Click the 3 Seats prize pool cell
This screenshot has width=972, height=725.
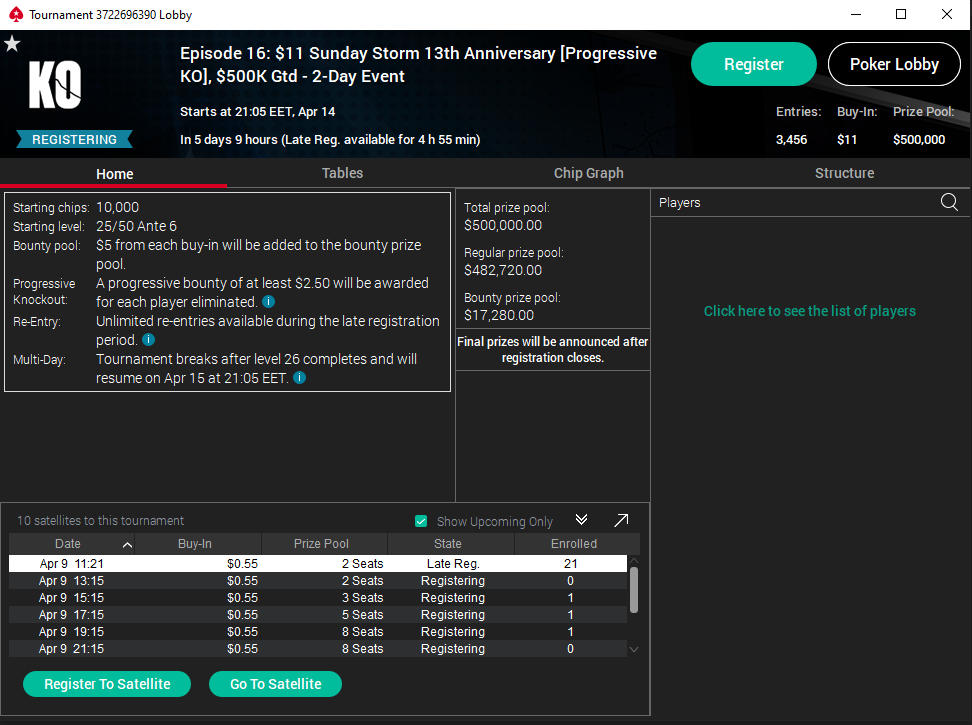[x=363, y=597]
